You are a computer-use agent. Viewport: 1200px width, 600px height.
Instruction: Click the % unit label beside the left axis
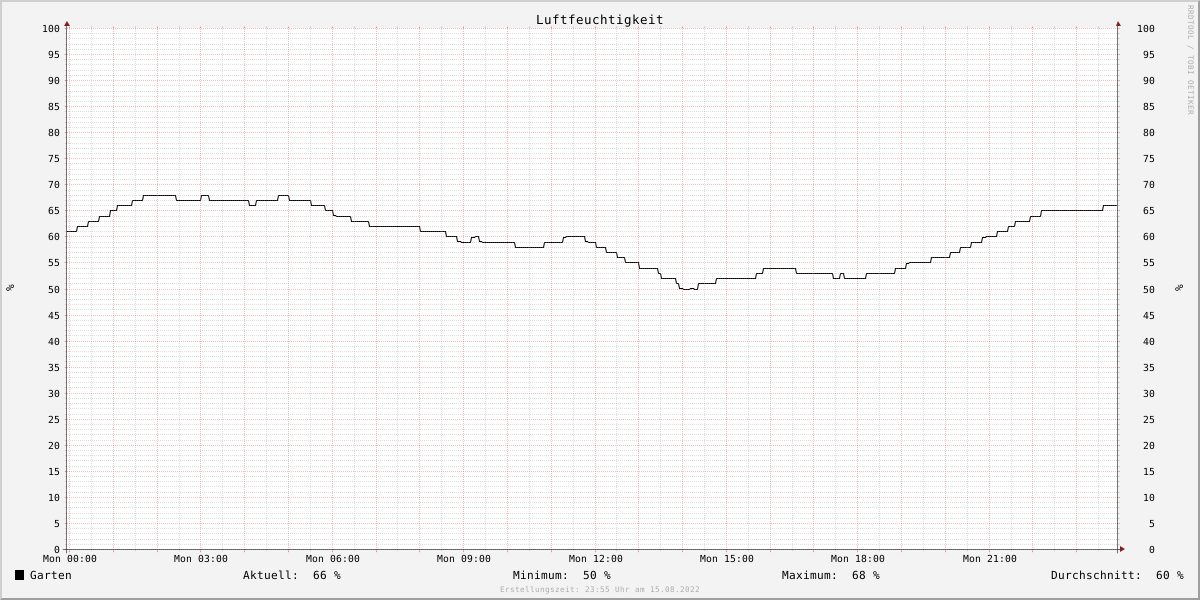point(10,288)
